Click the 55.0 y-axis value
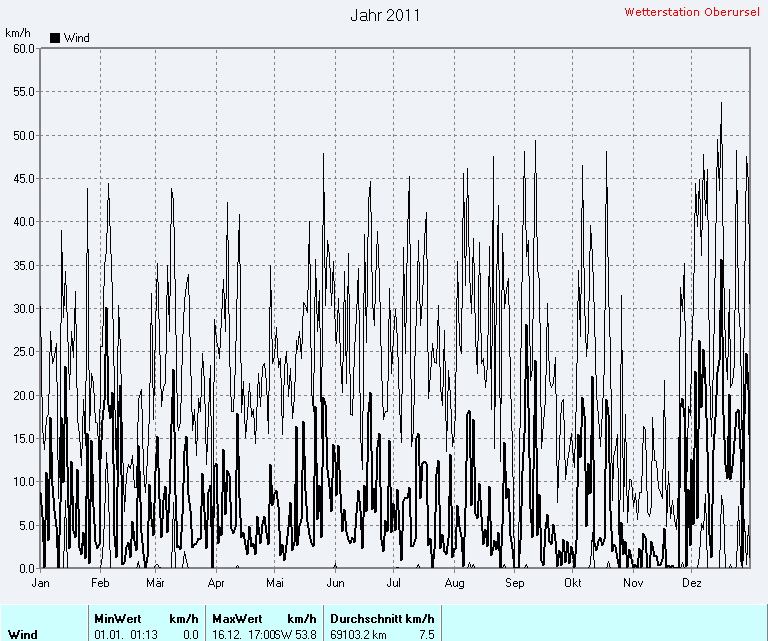768x641 pixels. point(24,92)
